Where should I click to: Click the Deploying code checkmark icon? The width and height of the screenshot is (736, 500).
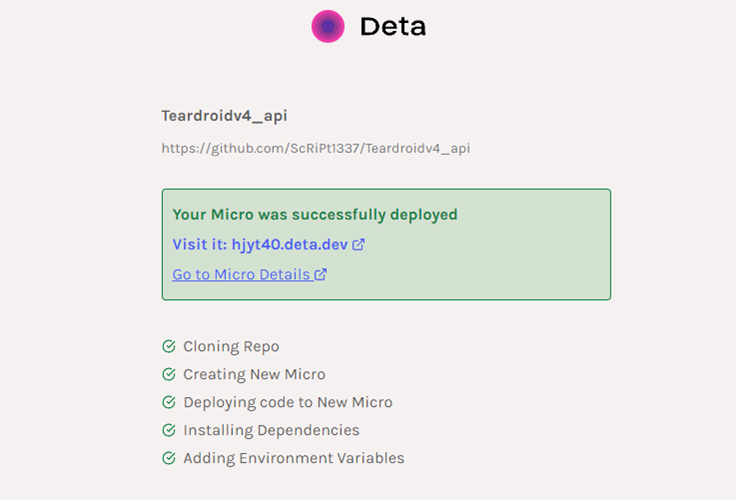(x=169, y=402)
